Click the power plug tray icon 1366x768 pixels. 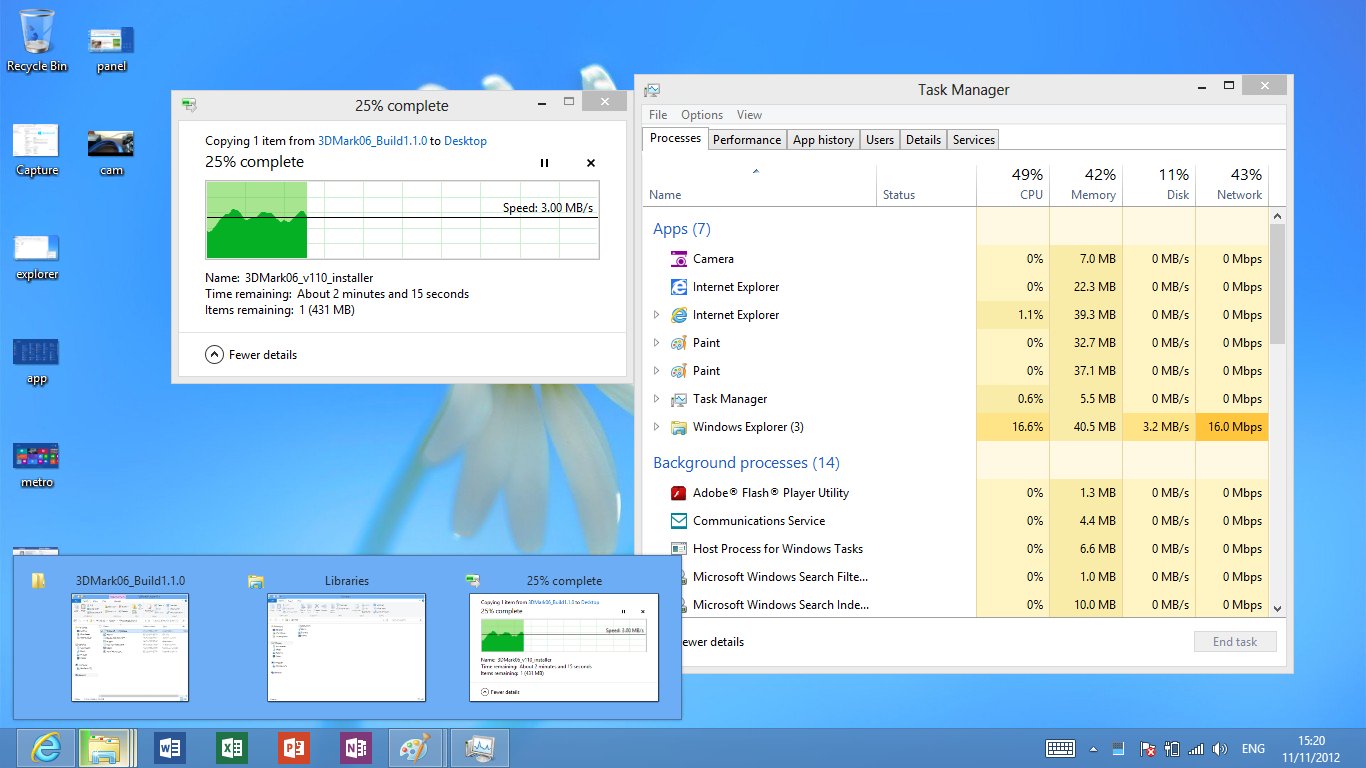pos(1172,749)
